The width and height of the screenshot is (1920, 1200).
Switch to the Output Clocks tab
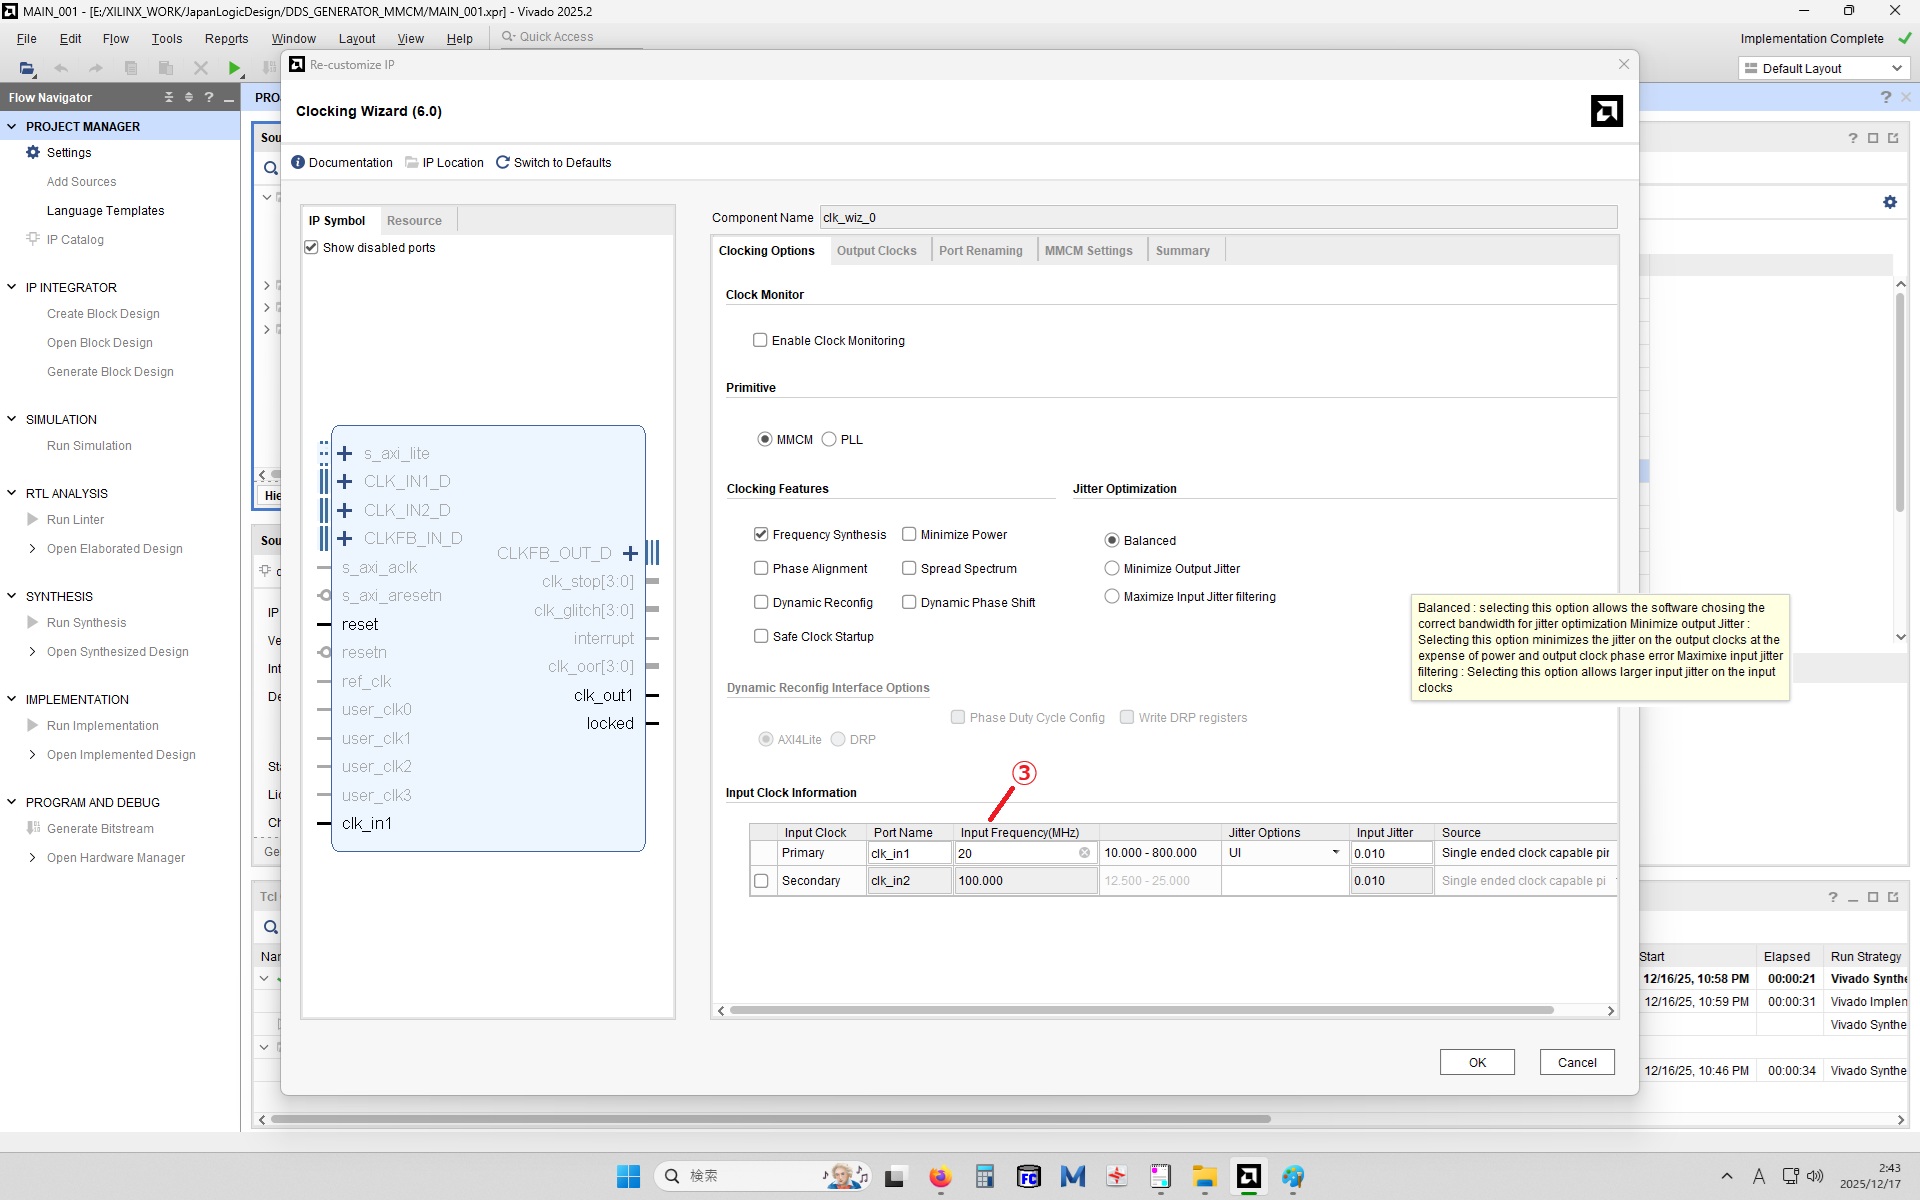coord(876,250)
